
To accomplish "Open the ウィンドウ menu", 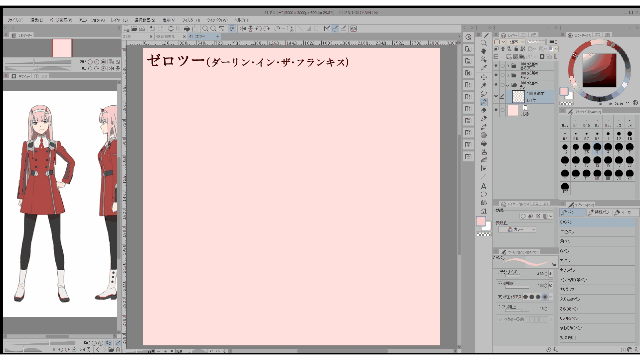I will pyautogui.click(x=218, y=20).
